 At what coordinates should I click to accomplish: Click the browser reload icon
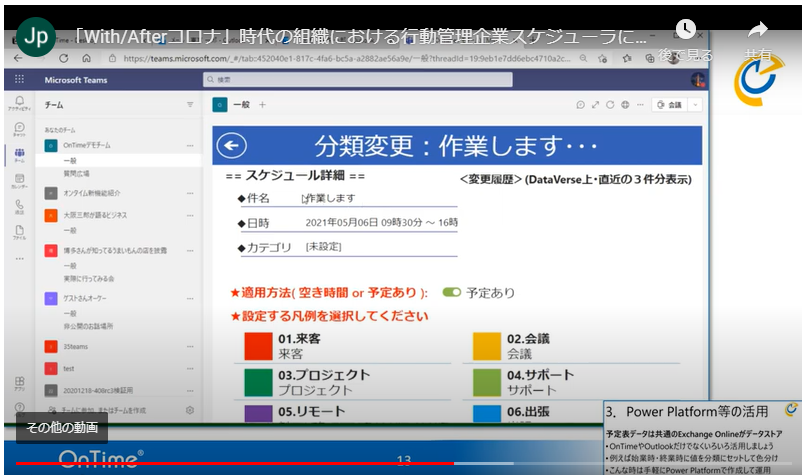63,58
